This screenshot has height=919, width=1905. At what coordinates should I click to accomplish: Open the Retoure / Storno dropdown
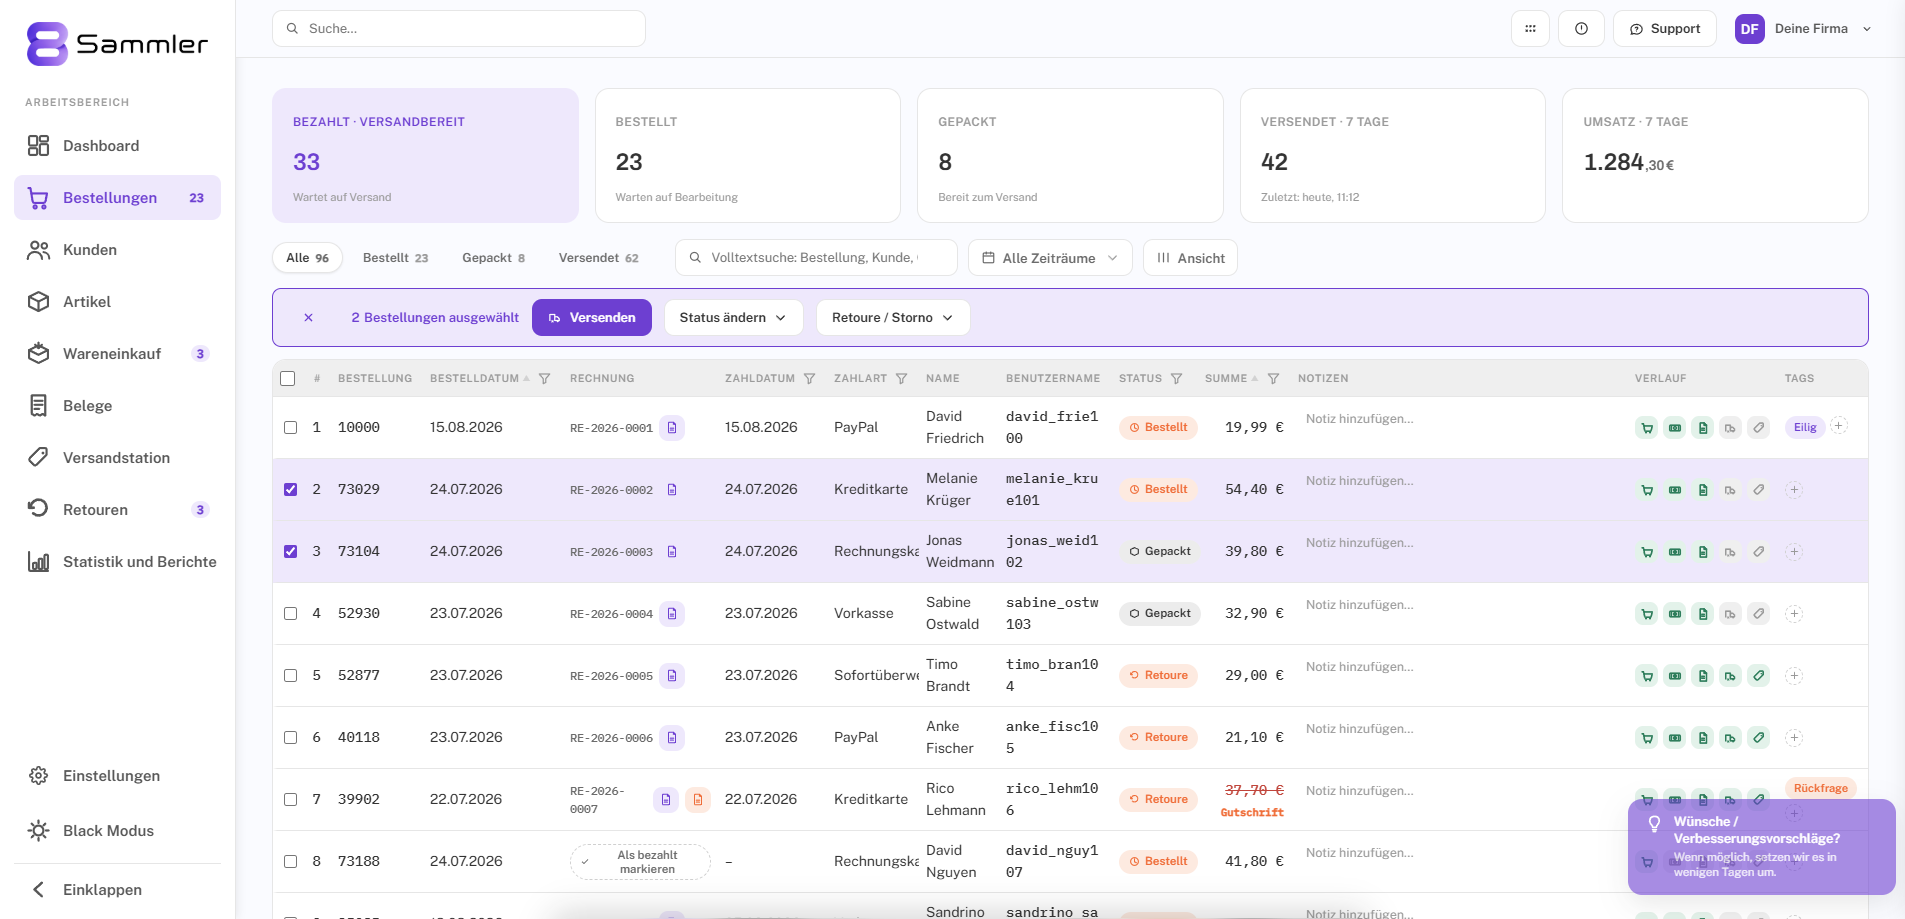pyautogui.click(x=893, y=318)
